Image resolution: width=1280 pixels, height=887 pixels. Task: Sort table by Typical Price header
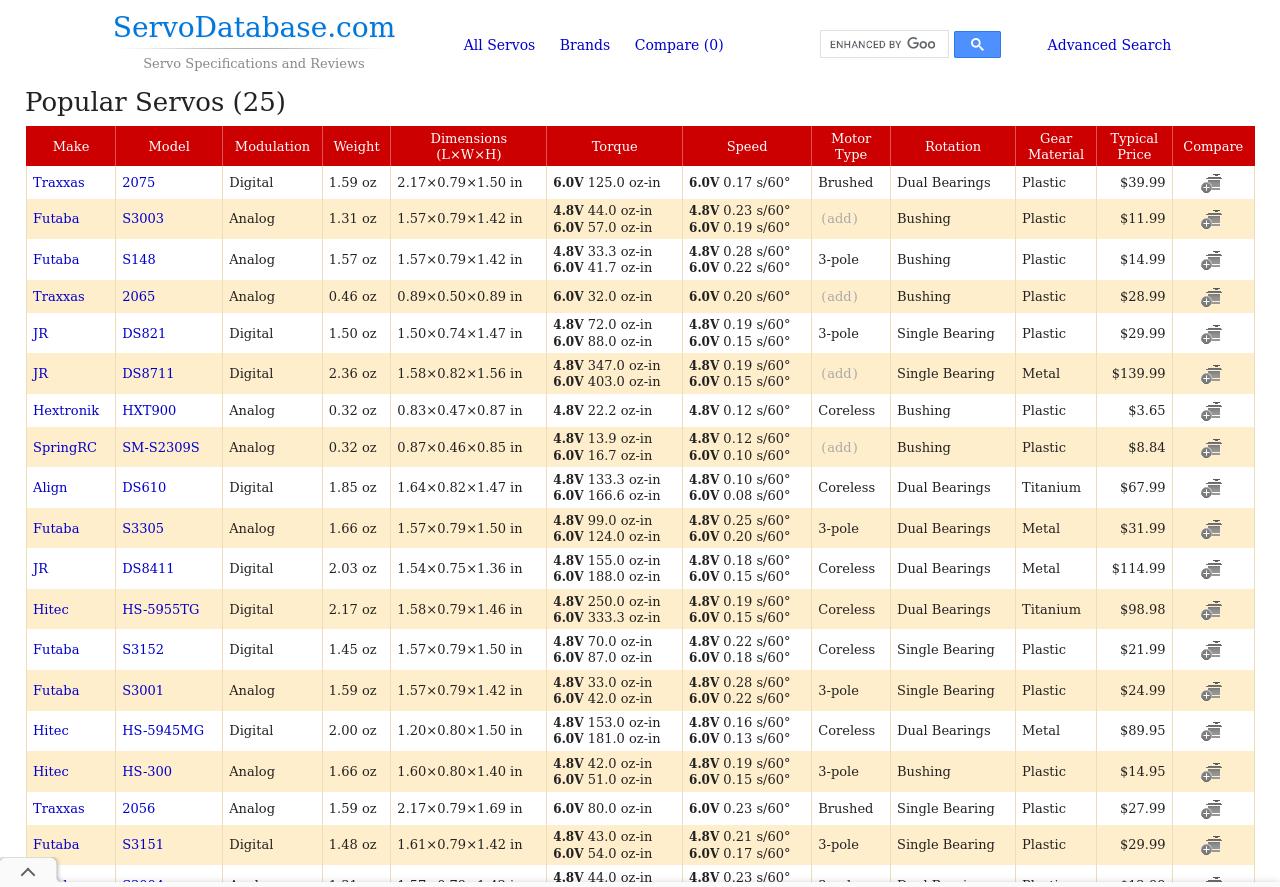tap(1133, 146)
